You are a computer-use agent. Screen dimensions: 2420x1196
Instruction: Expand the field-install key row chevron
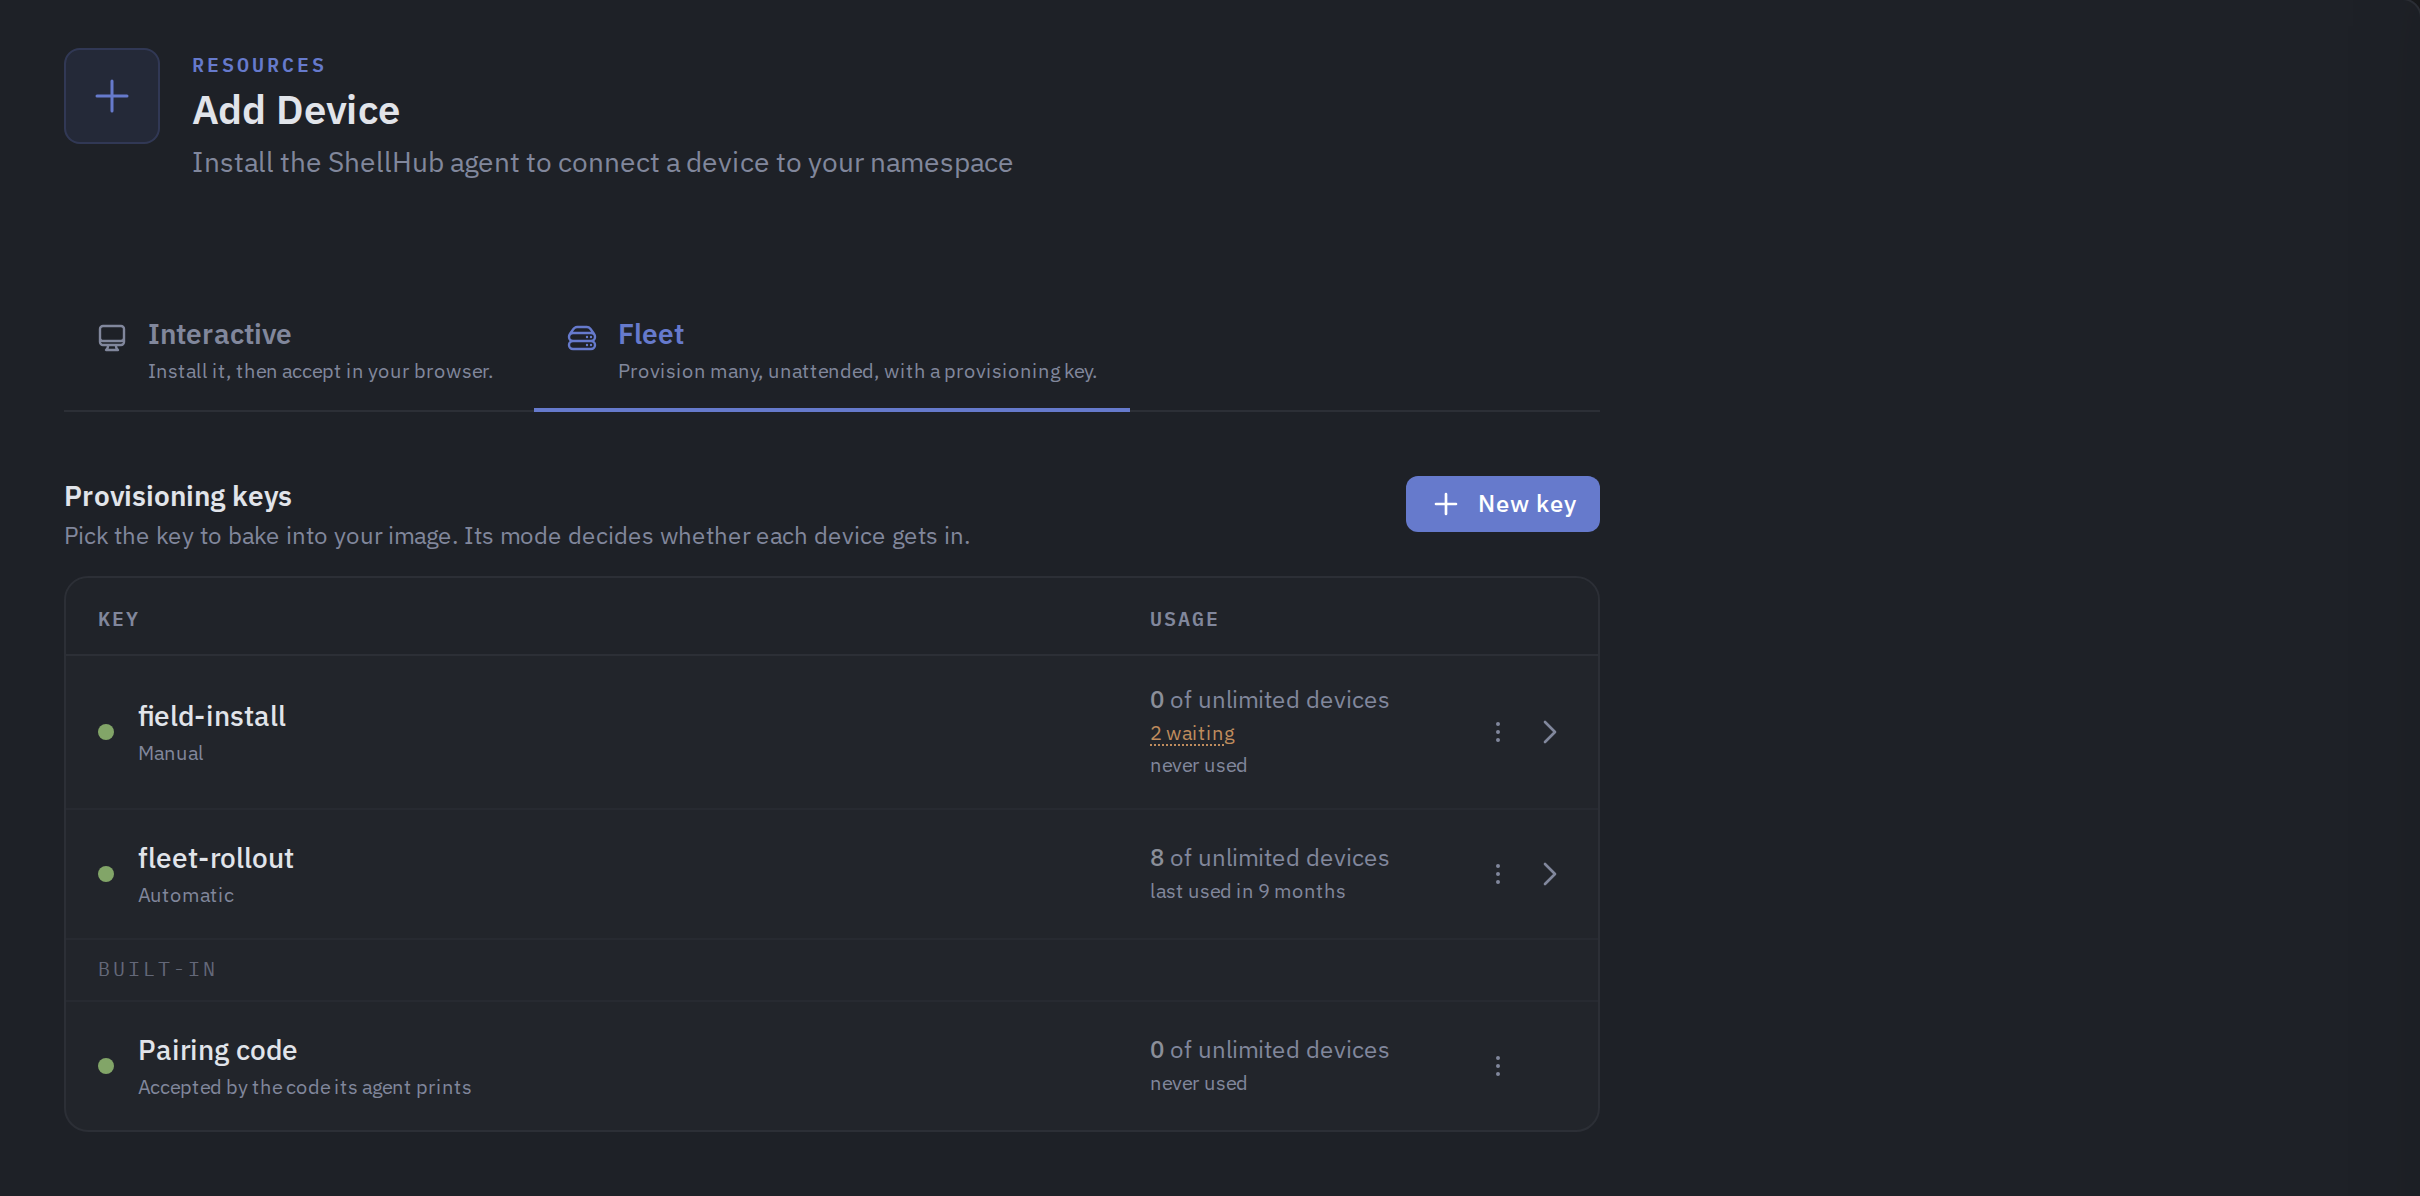coord(1549,732)
